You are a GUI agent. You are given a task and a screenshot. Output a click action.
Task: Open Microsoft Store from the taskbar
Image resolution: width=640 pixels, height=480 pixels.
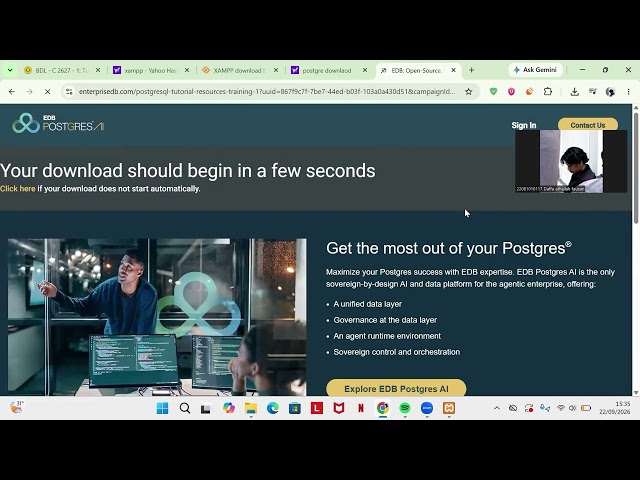tap(295, 408)
